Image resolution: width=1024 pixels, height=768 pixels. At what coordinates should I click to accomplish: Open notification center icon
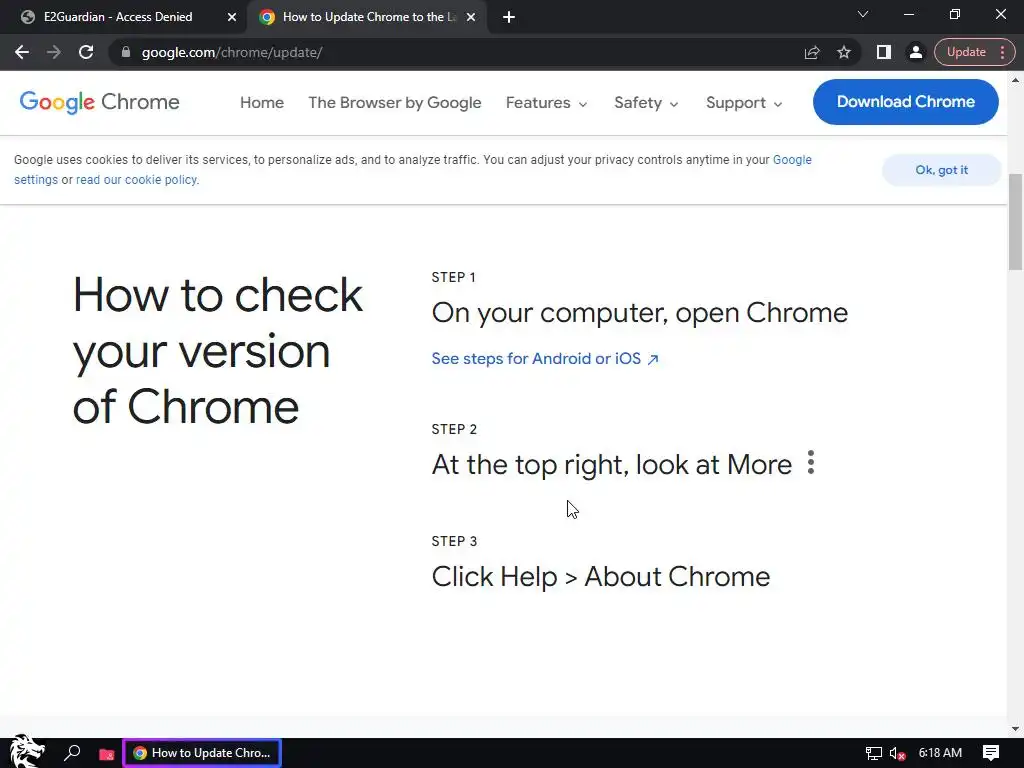pos(991,753)
